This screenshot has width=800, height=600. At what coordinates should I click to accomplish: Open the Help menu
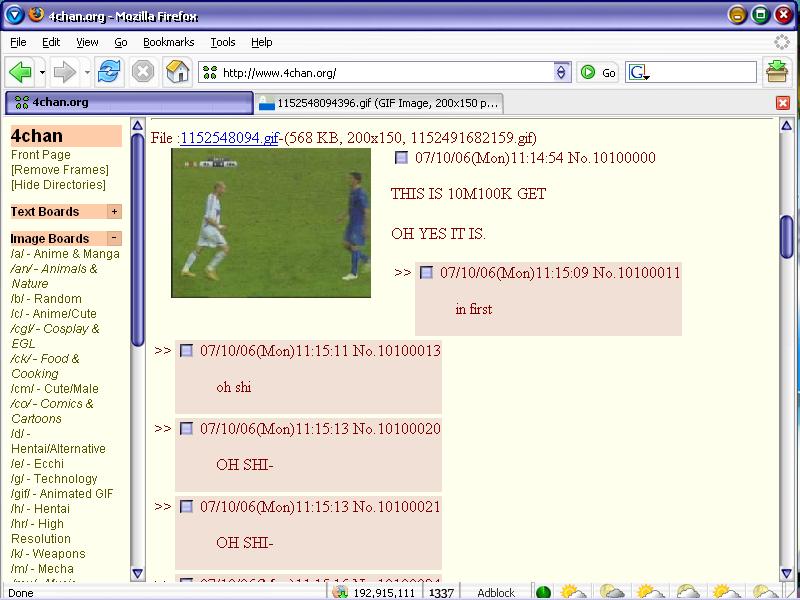(x=262, y=42)
